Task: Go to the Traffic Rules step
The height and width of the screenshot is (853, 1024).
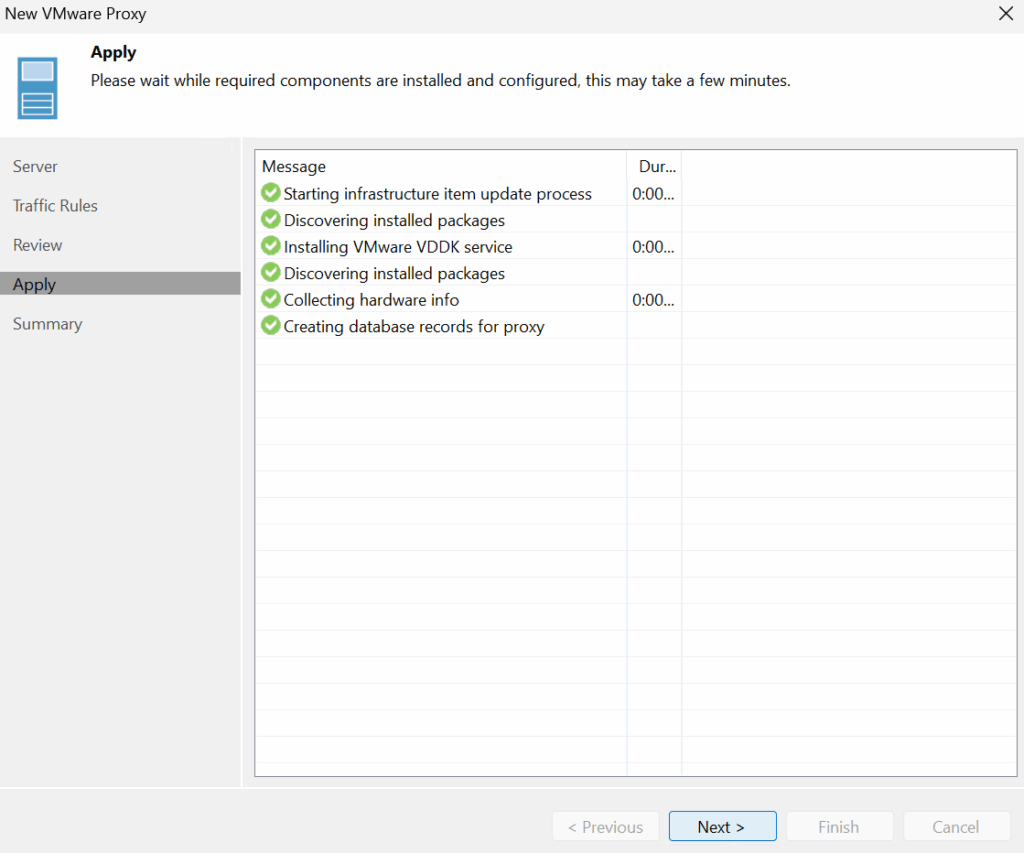Action: coord(56,206)
